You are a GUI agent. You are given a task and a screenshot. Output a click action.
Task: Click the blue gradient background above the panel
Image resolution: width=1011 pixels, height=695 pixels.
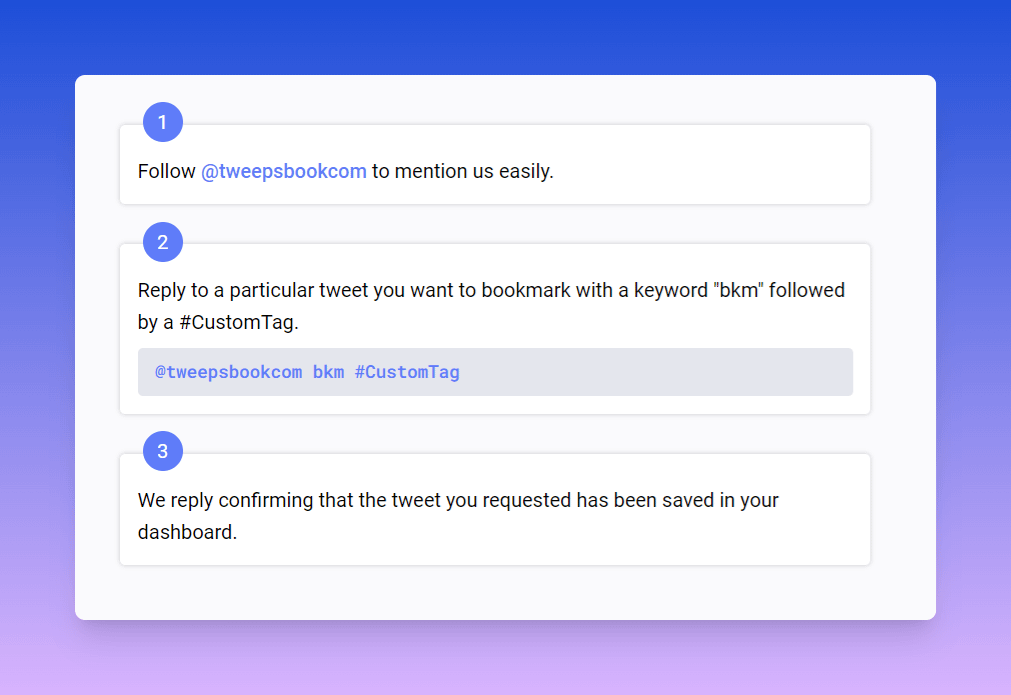506,36
